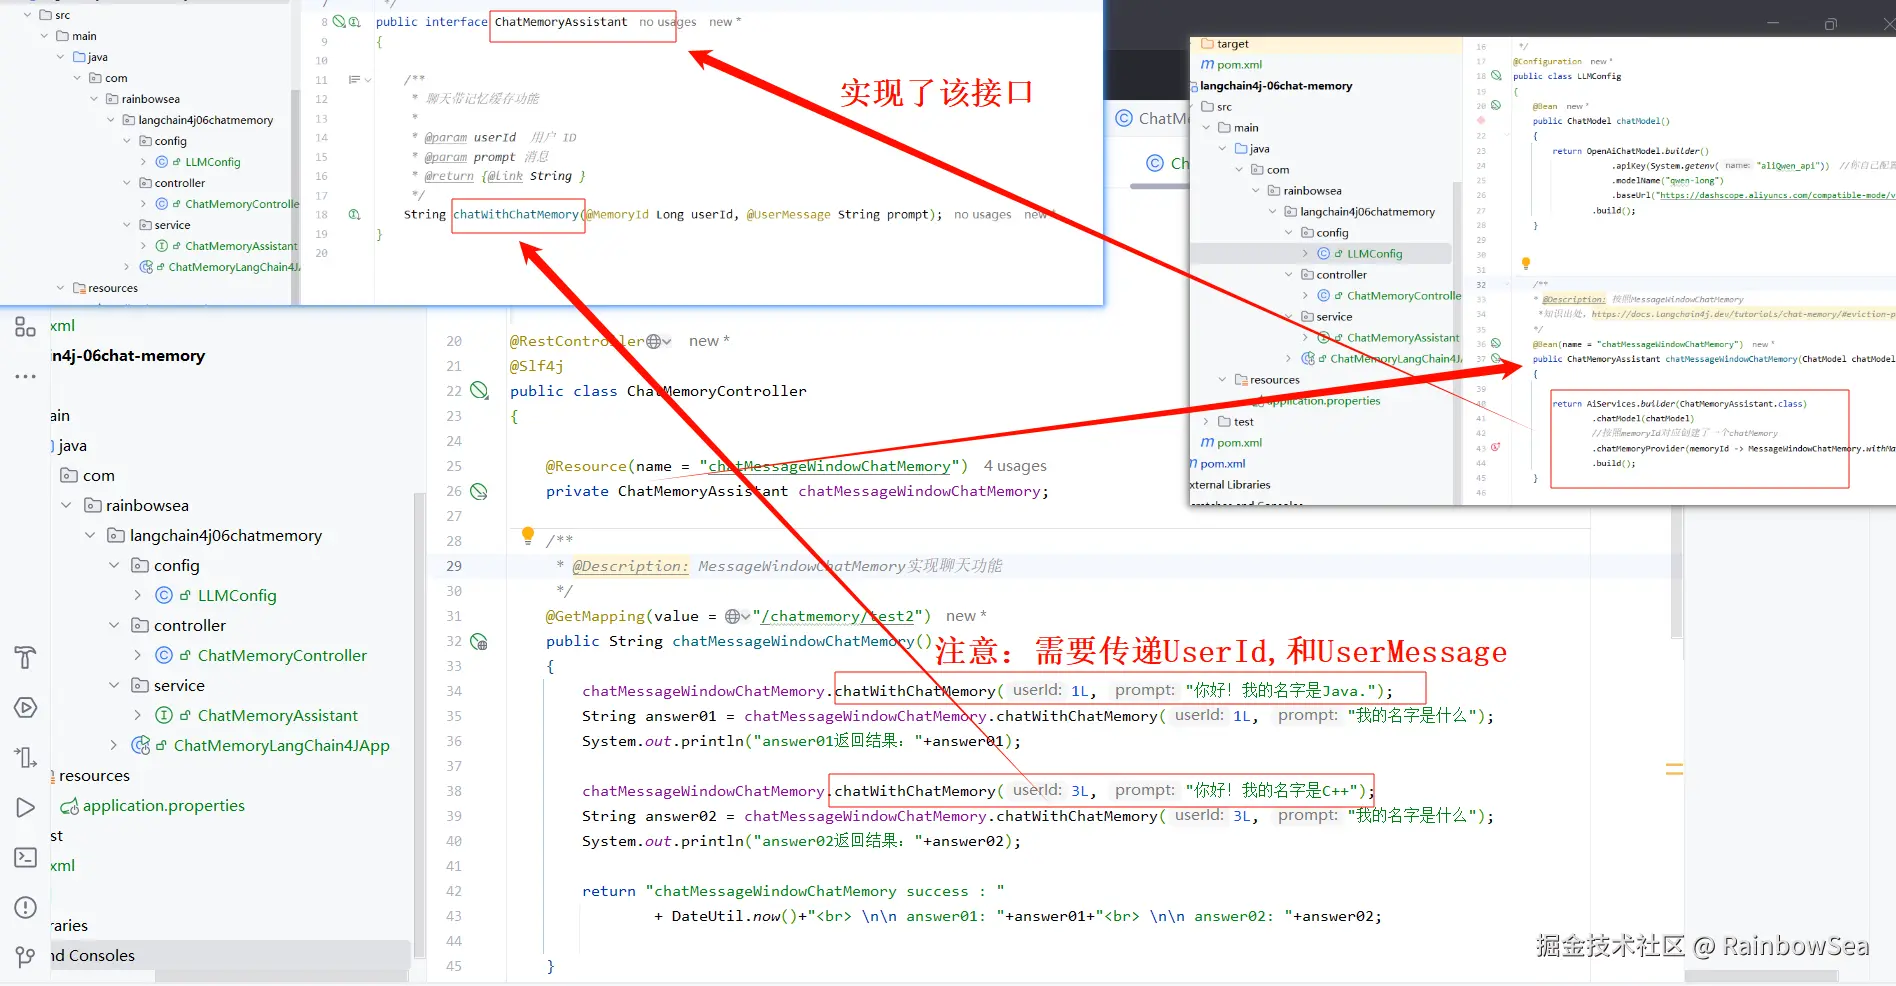Click the Spring Boot app icon beside ChatMemoryLangChain4JApp
Screen dimensions: 1896x986
141,745
